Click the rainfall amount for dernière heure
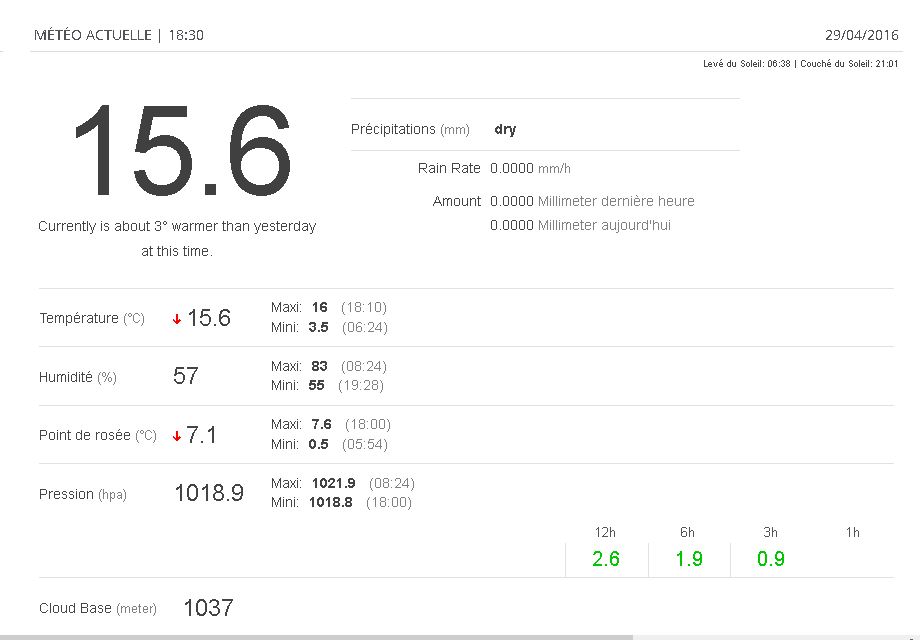 click(592, 201)
